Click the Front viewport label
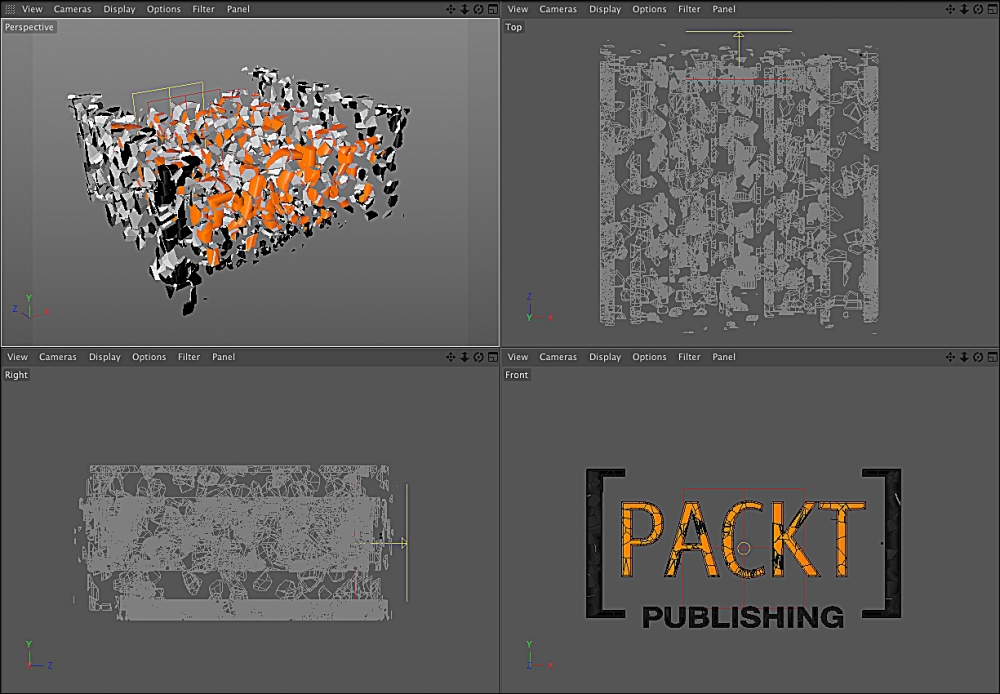 pos(517,374)
